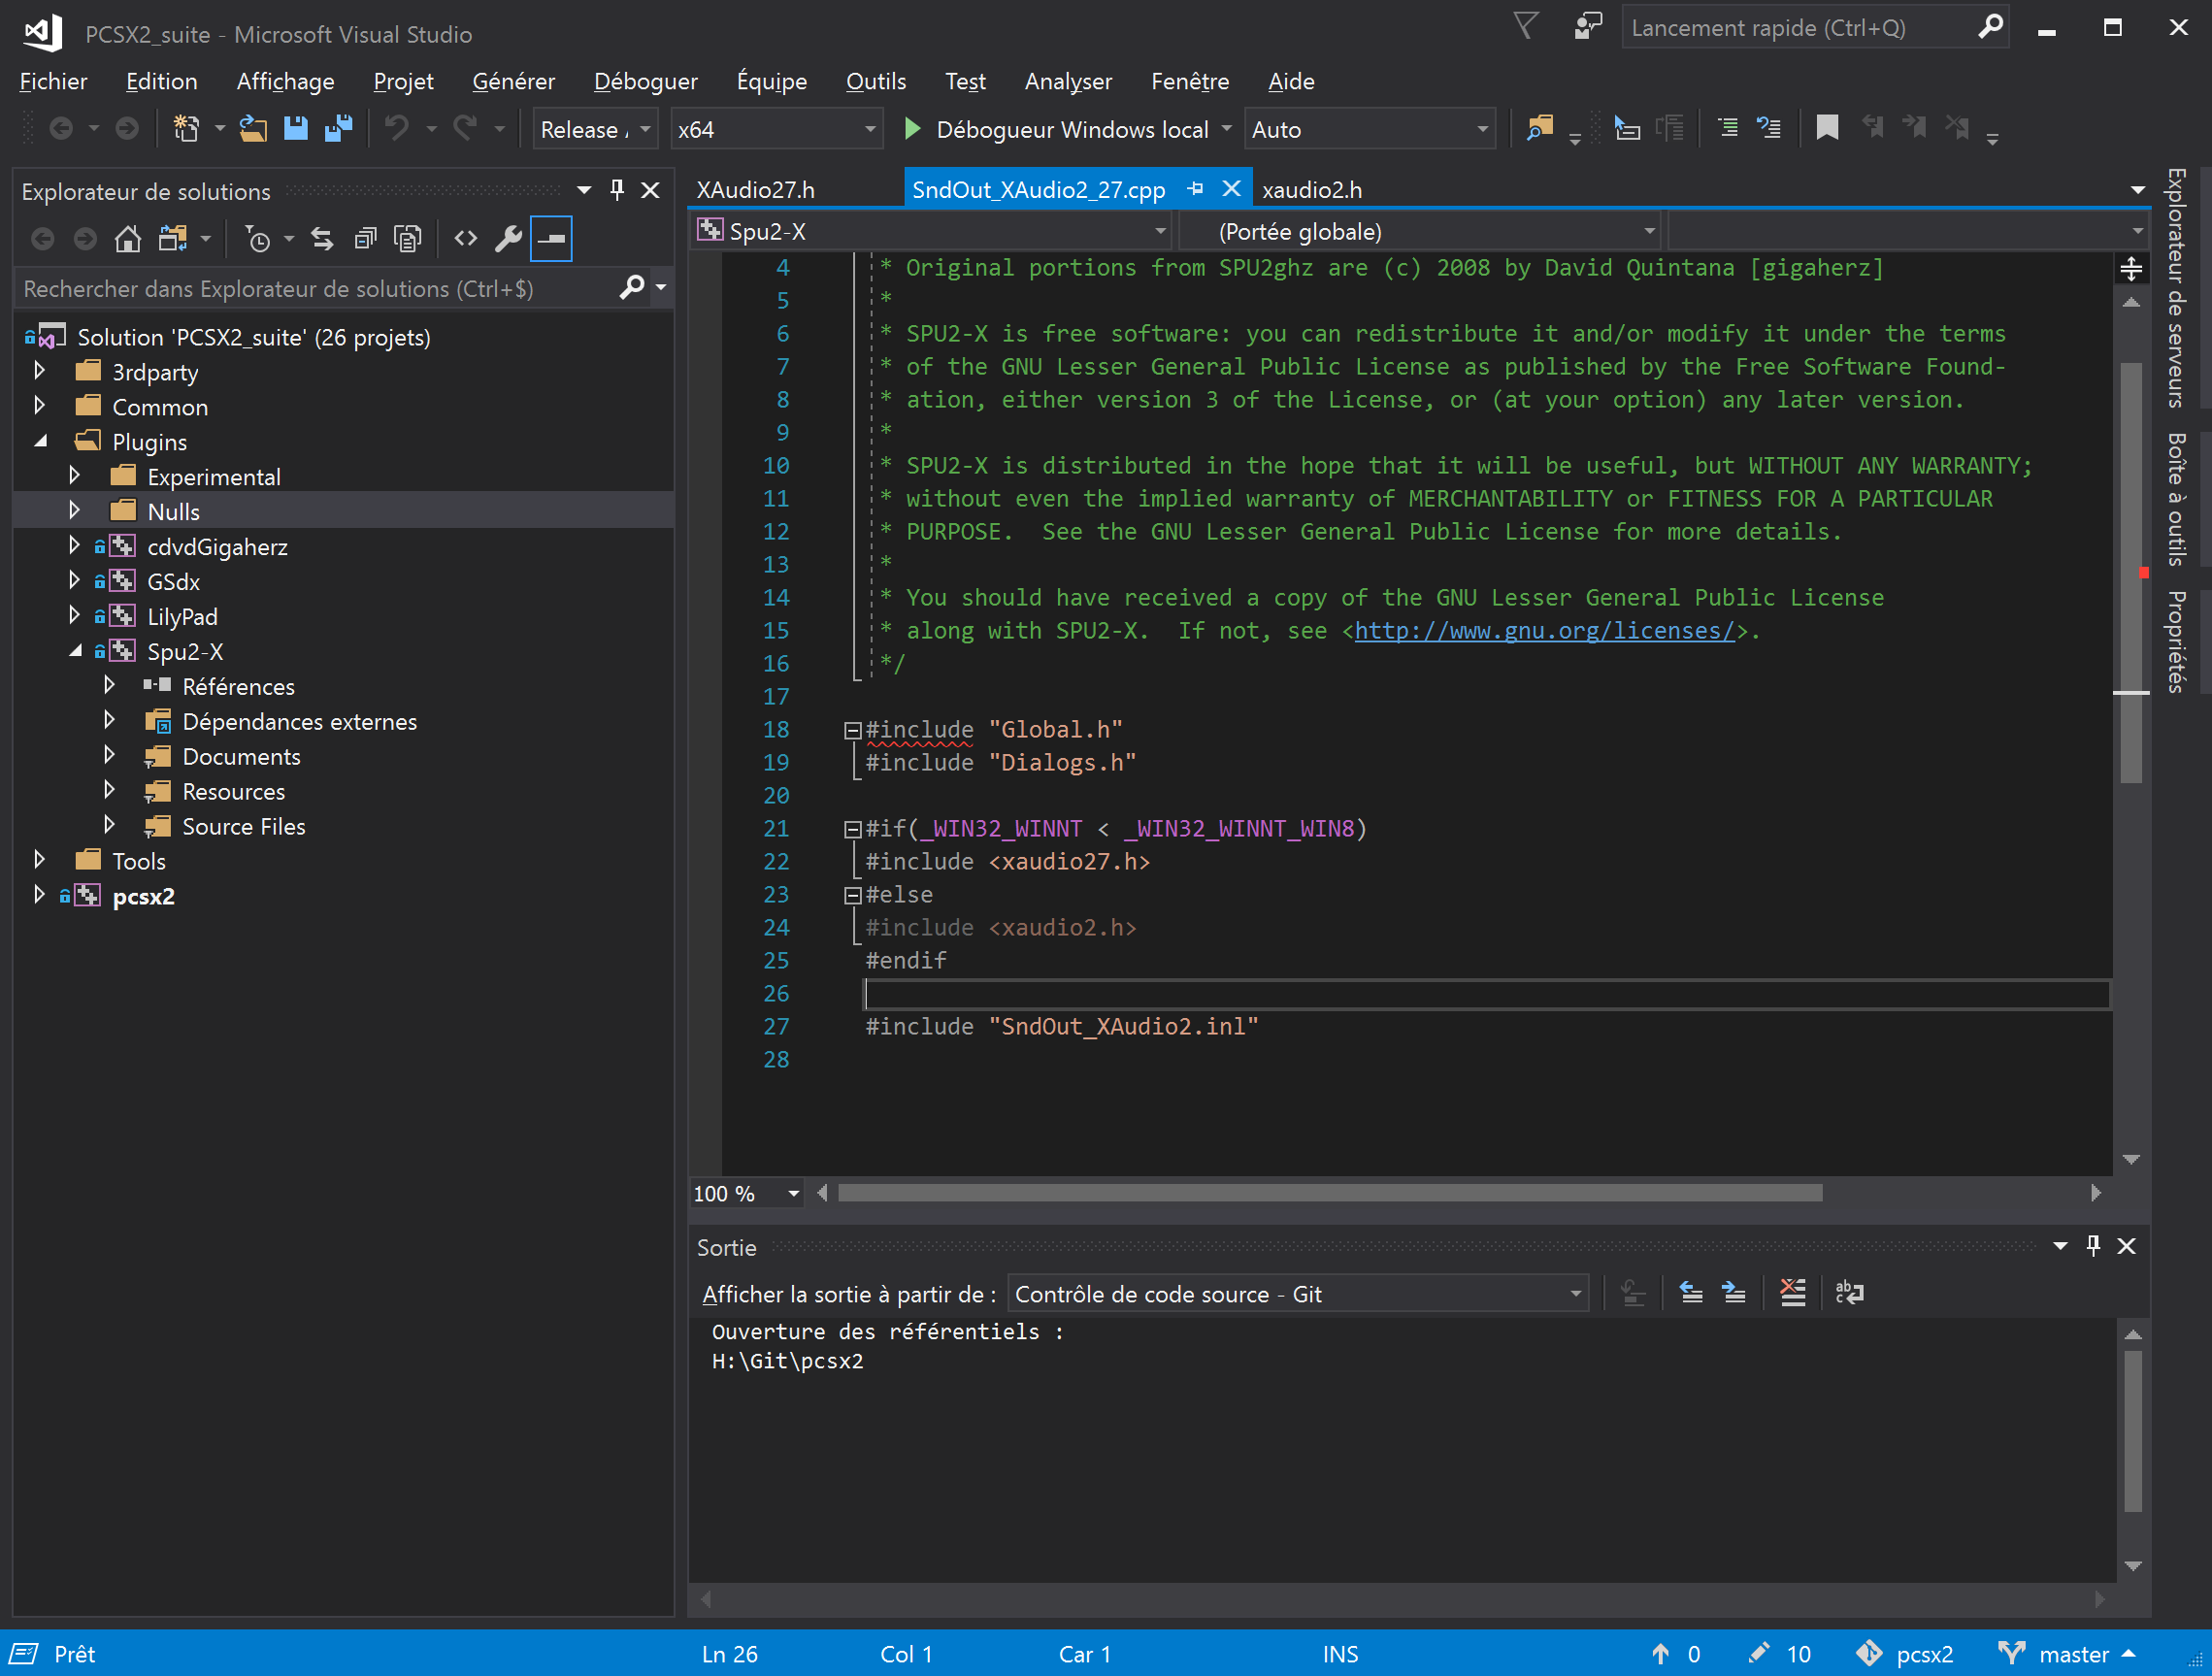
Task: Open x64 platform dropdown
Action: pos(777,129)
